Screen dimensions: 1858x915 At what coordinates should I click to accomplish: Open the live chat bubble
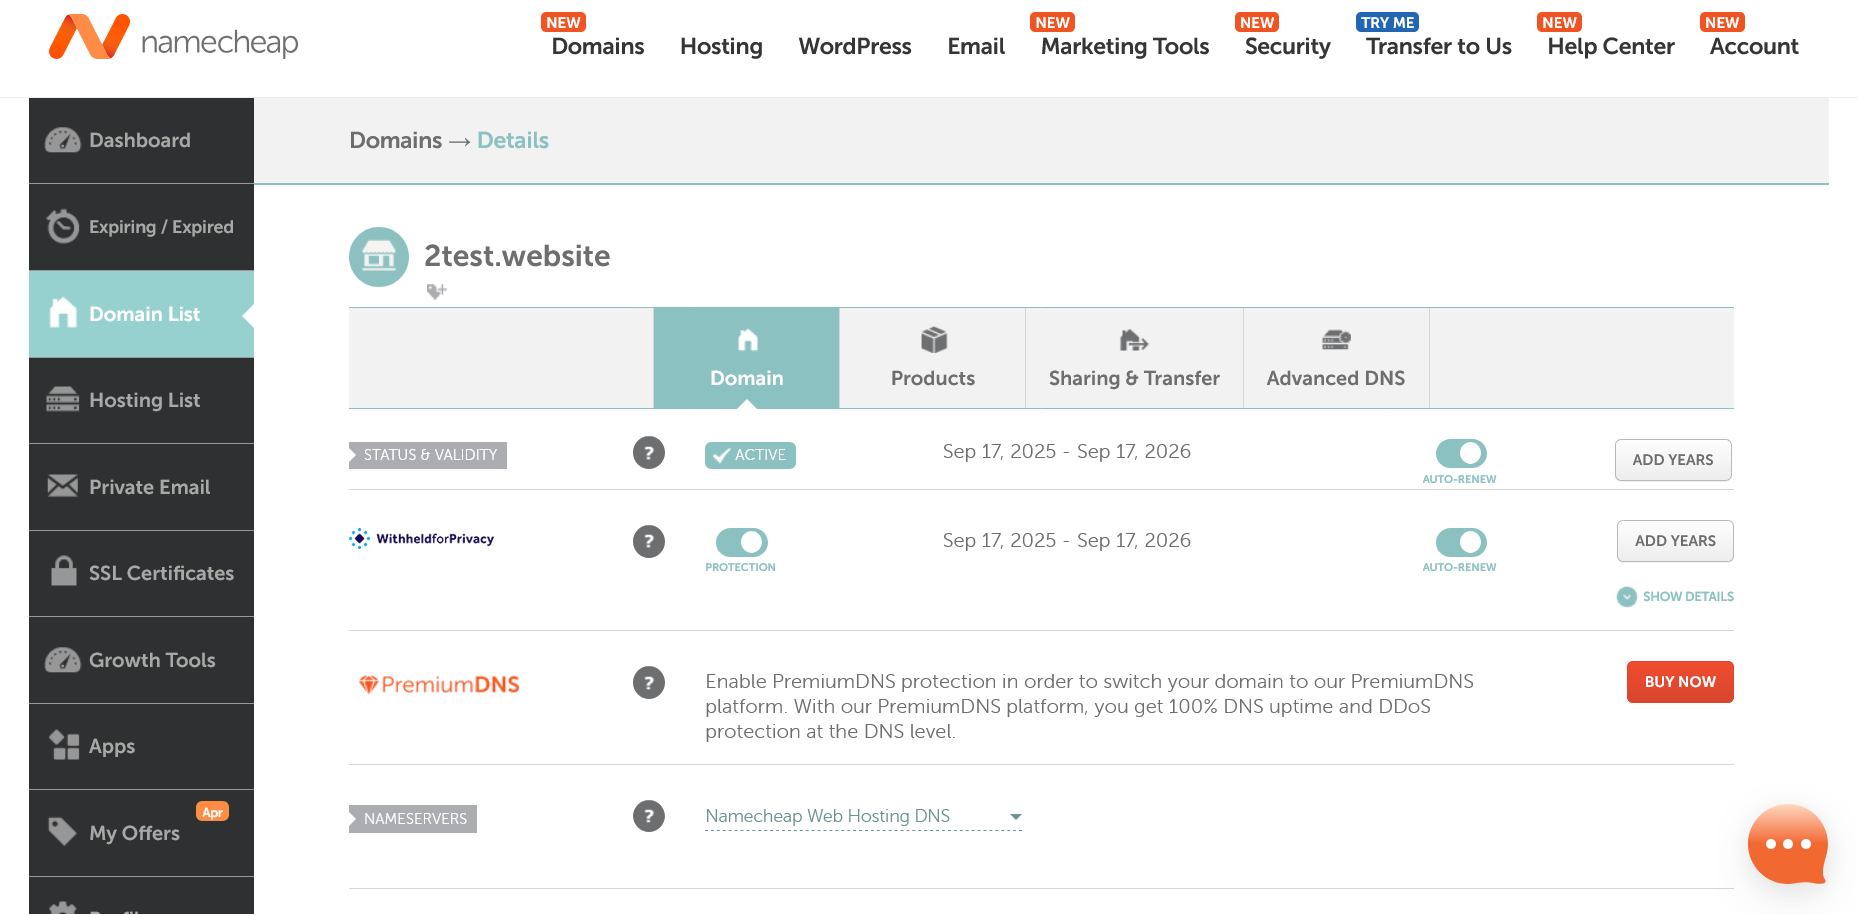pyautogui.click(x=1788, y=844)
